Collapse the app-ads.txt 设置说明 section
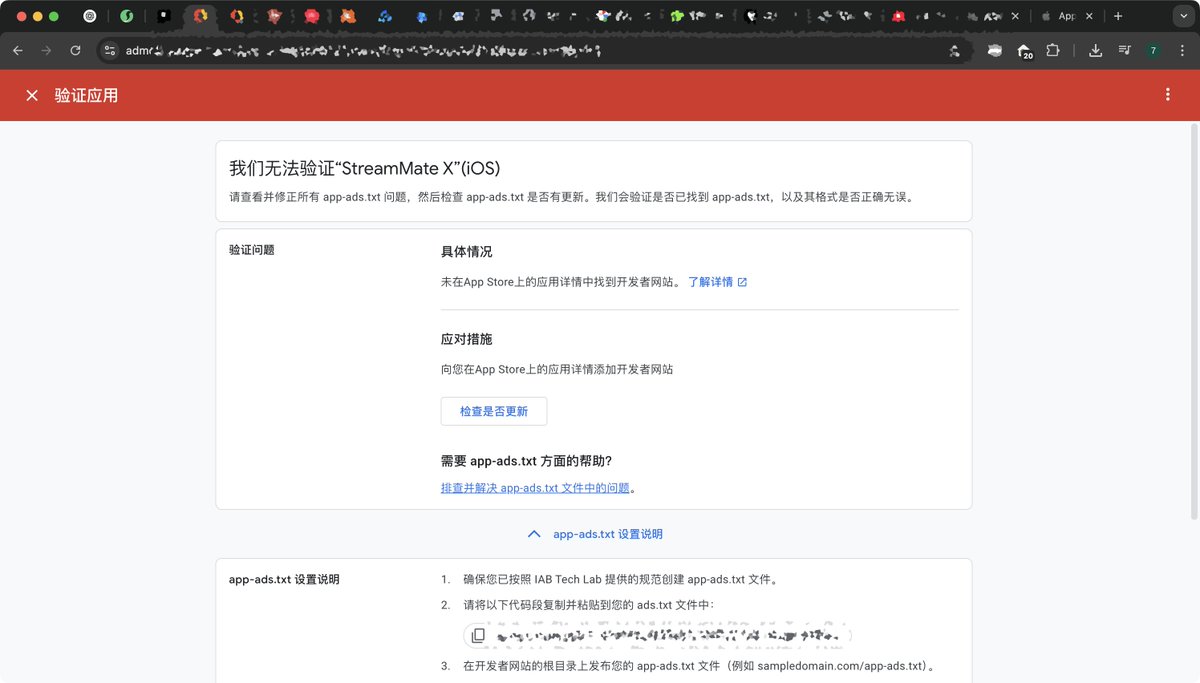Screen dimensions: 1200x683 coord(594,534)
